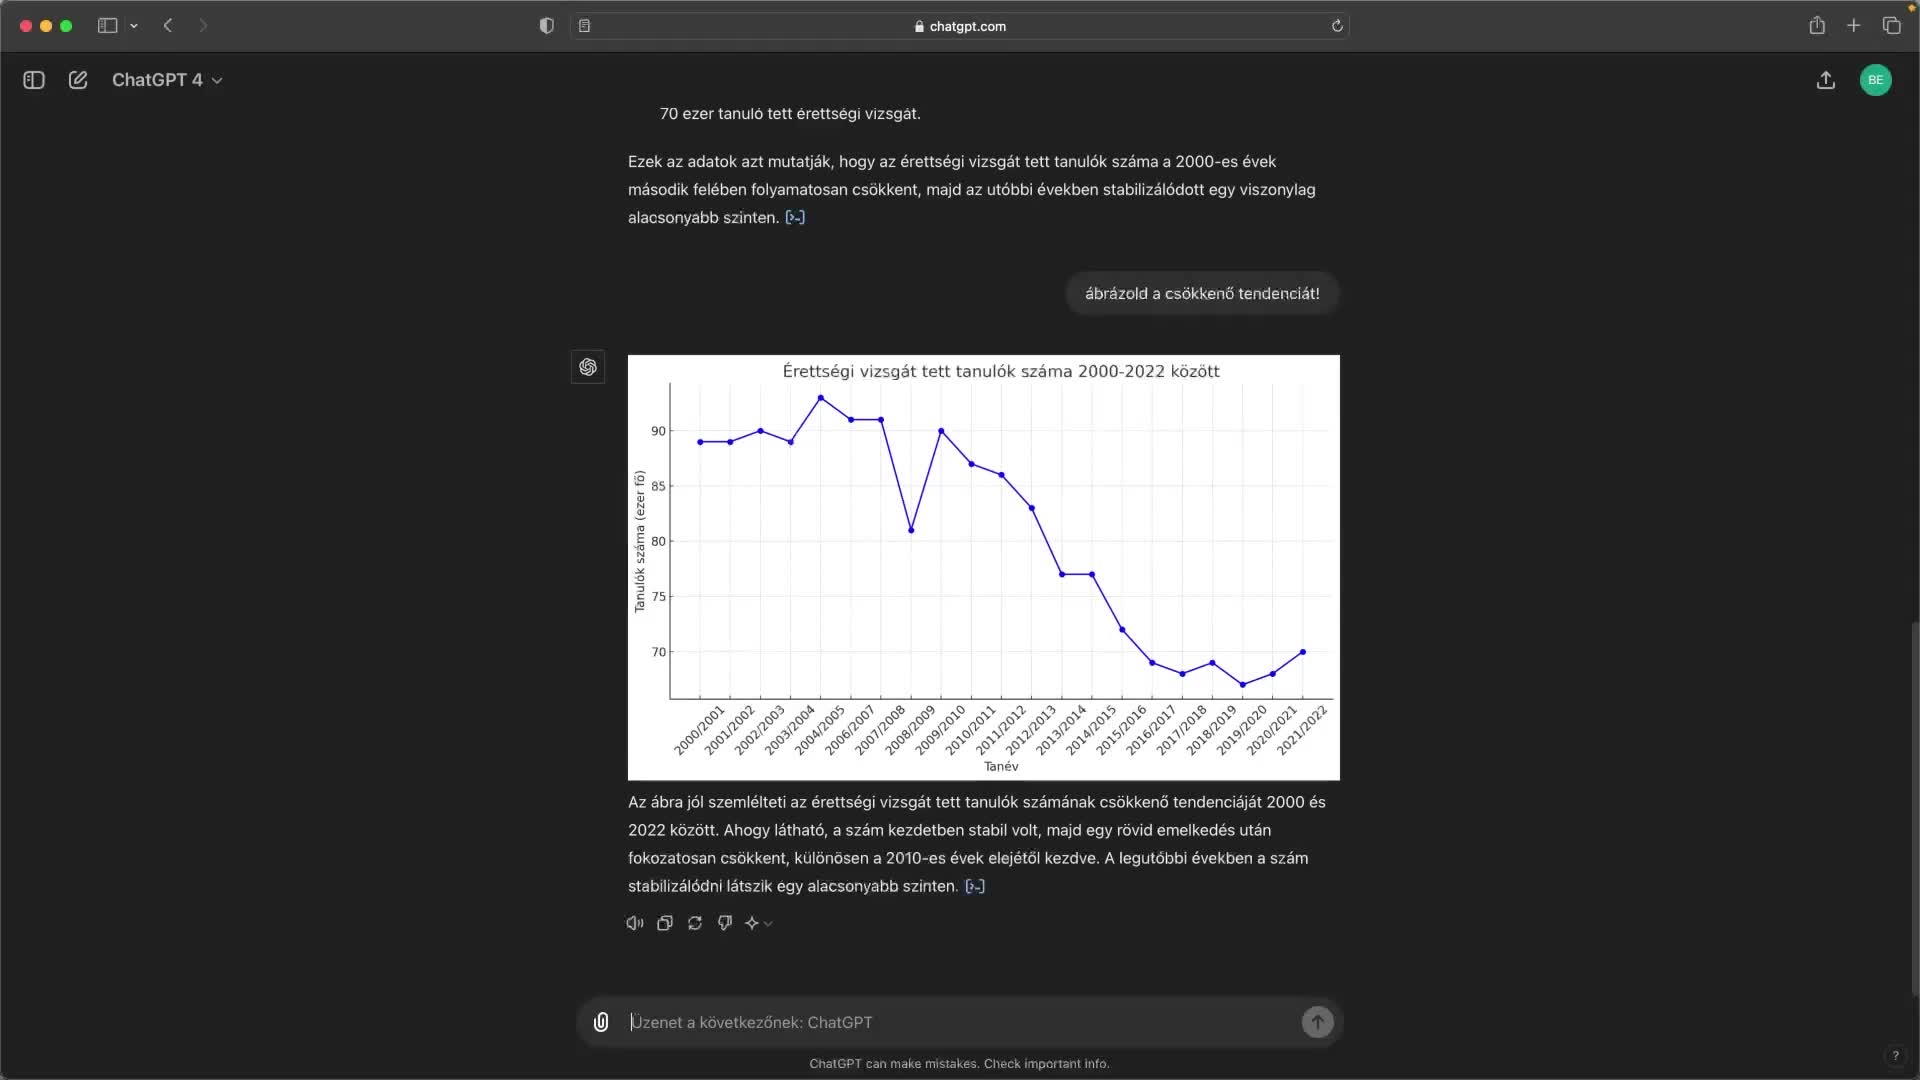Click the '2021/2022' axis label on chart

pos(1302,730)
